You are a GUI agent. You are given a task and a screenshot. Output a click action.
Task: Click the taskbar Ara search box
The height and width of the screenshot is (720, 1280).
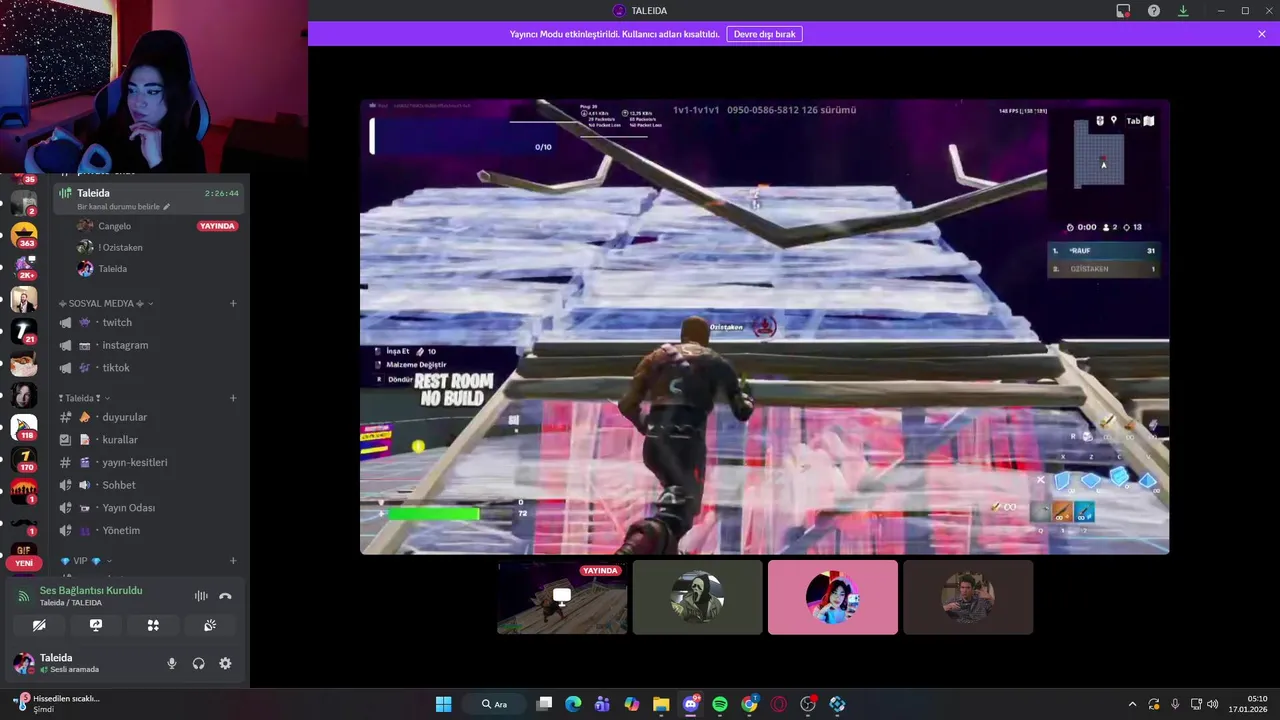(495, 704)
